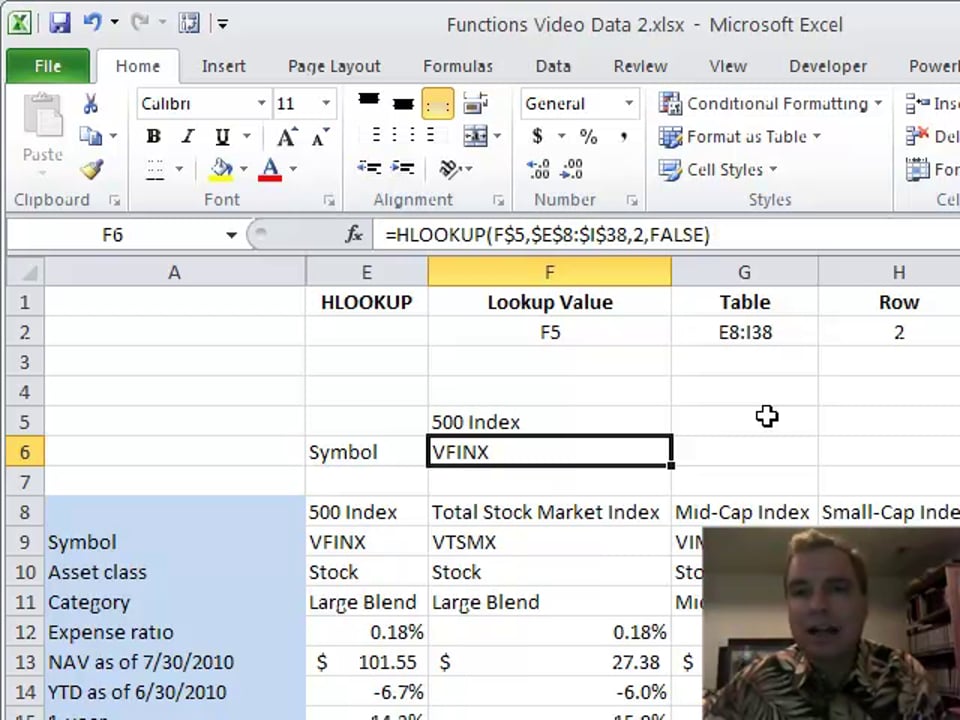The image size is (960, 720).
Task: Click the Paste clipboard icon
Action: [x=42, y=115]
